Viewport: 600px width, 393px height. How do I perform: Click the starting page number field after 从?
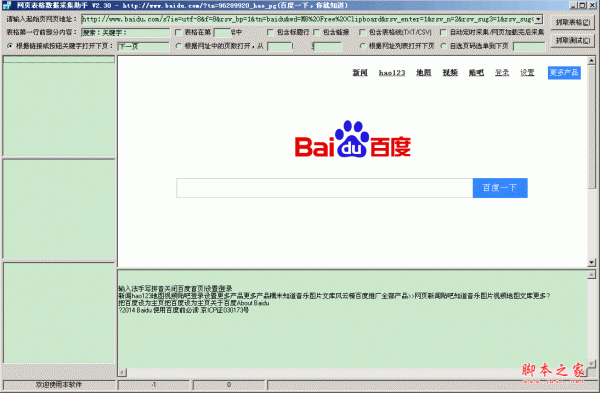(280, 46)
